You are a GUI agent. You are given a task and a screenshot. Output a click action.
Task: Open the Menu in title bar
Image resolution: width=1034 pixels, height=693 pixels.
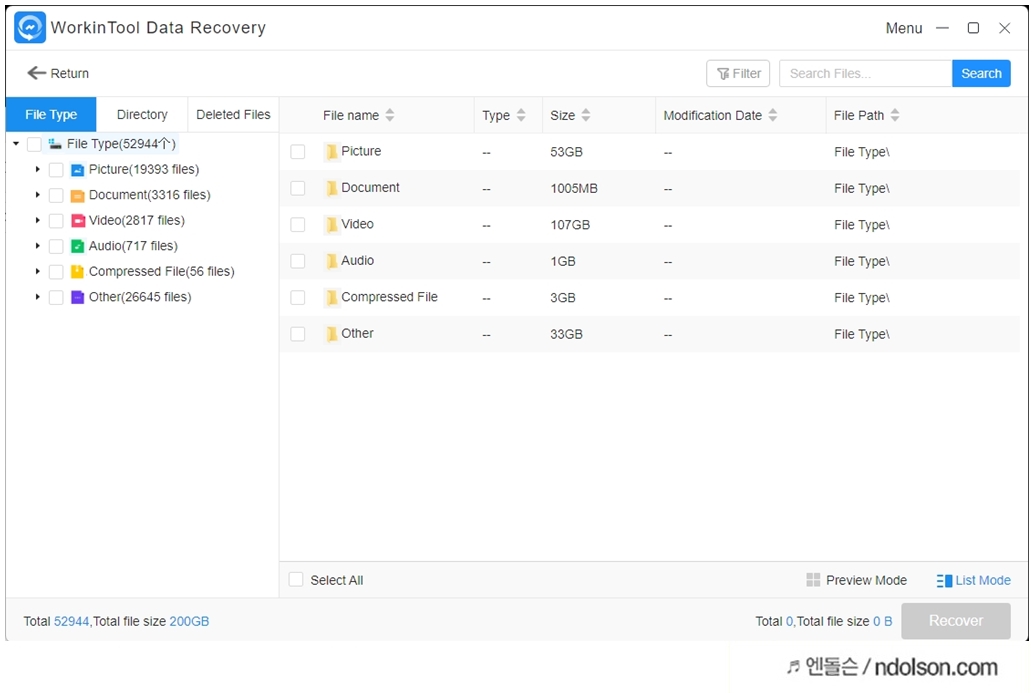pyautogui.click(x=903, y=28)
